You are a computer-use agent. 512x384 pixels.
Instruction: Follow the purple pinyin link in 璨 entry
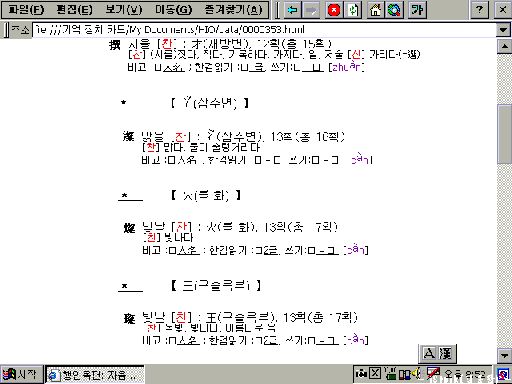pos(356,340)
